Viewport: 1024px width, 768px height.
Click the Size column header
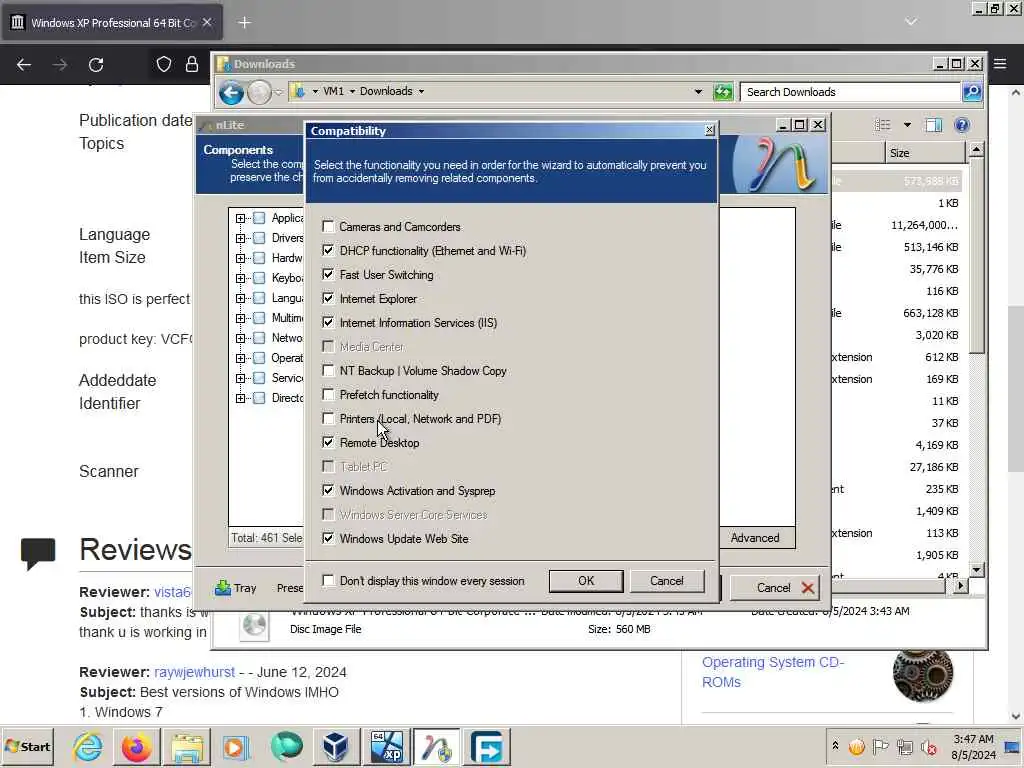[x=925, y=153]
